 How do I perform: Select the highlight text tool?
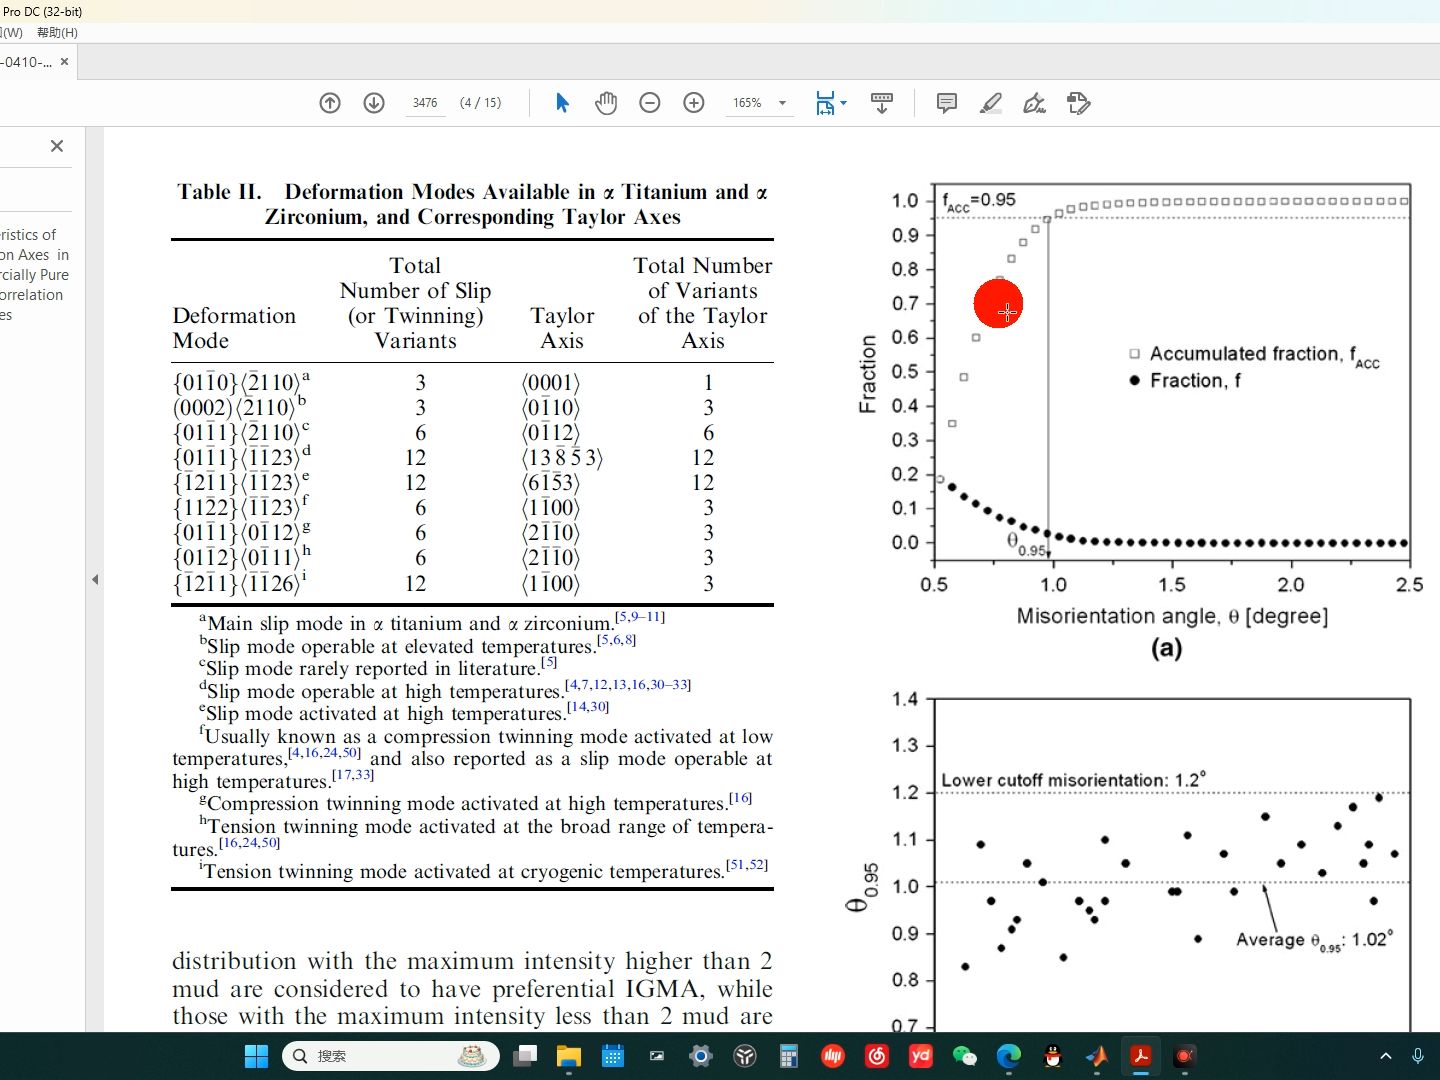991,103
